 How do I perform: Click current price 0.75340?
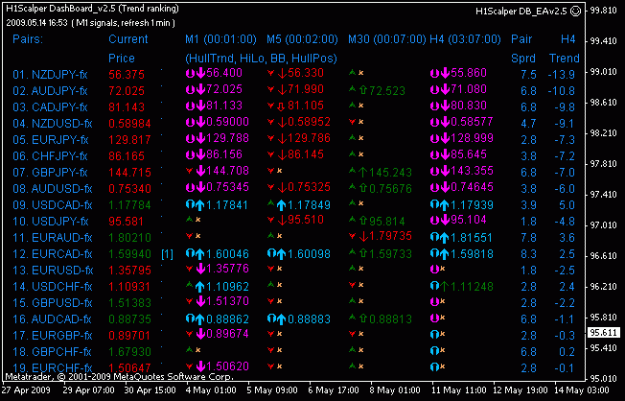click(130, 189)
